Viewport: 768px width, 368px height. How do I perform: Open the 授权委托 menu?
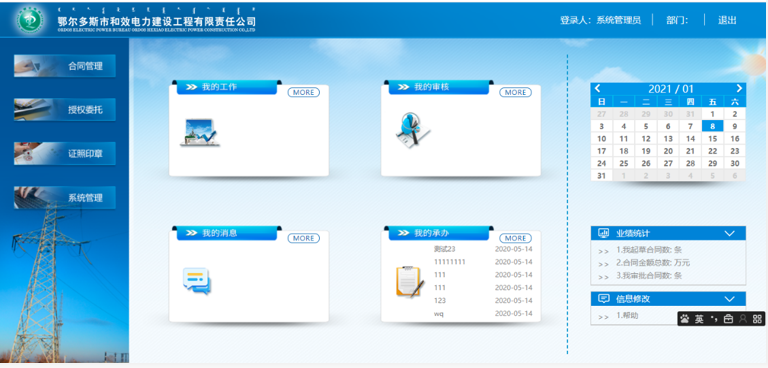pyautogui.click(x=65, y=110)
